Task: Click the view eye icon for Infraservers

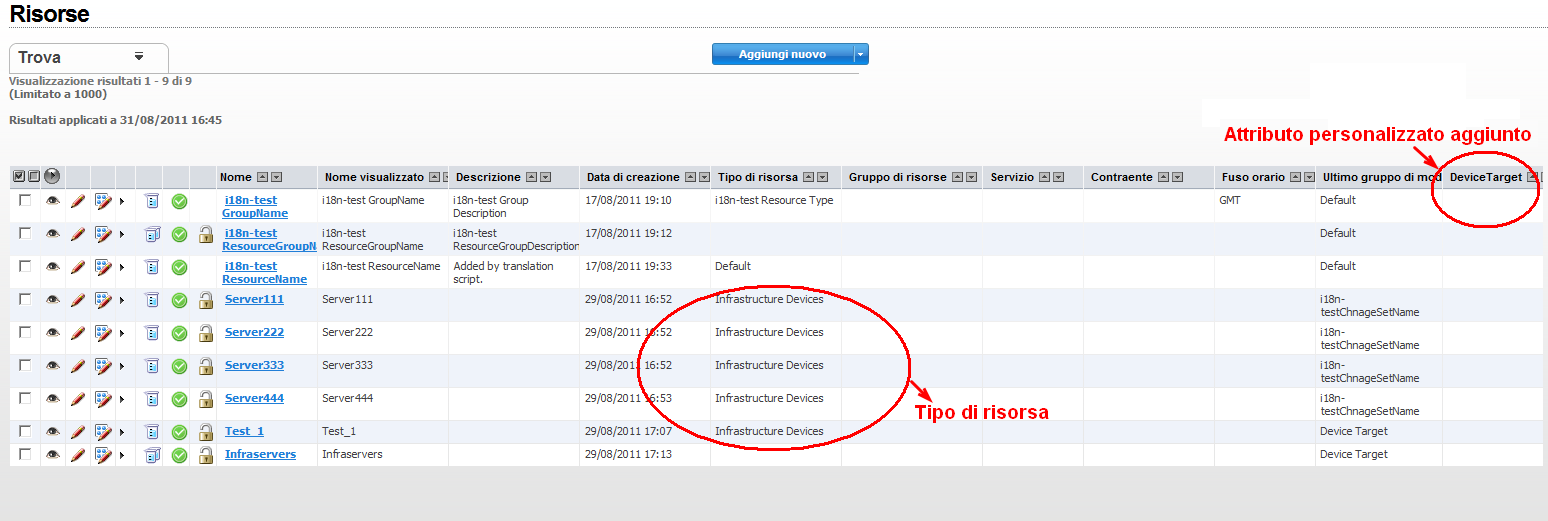Action: pos(52,455)
